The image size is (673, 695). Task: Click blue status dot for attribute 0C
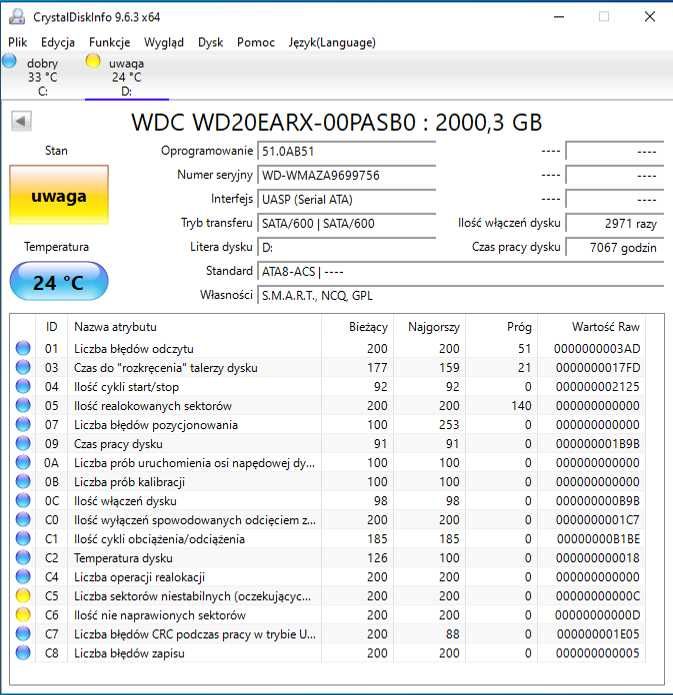tap(23, 501)
